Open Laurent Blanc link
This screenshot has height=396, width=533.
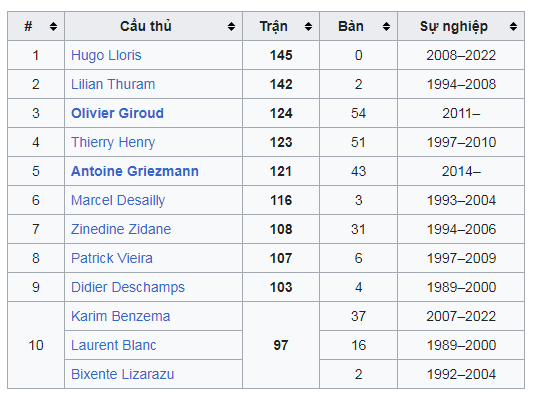114,345
